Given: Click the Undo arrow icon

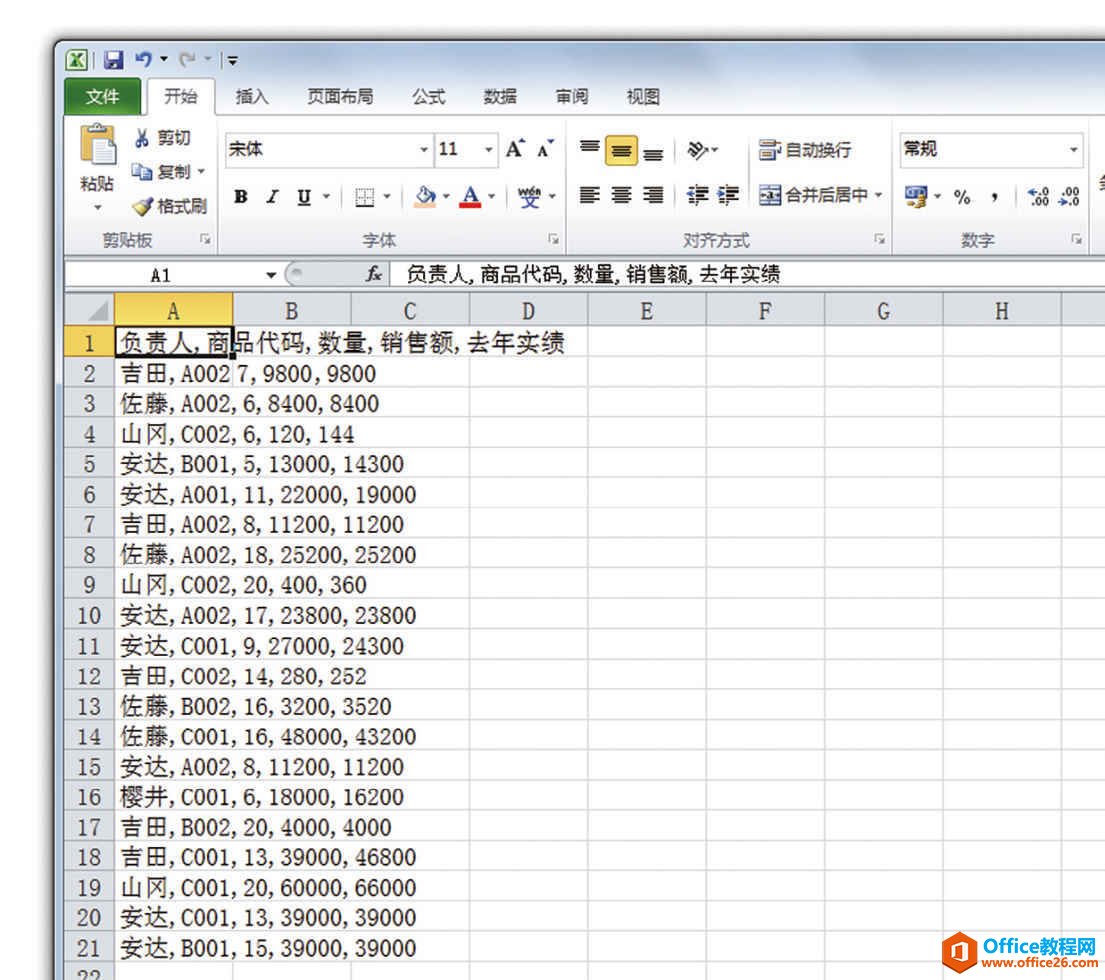Looking at the screenshot, I should (x=144, y=60).
